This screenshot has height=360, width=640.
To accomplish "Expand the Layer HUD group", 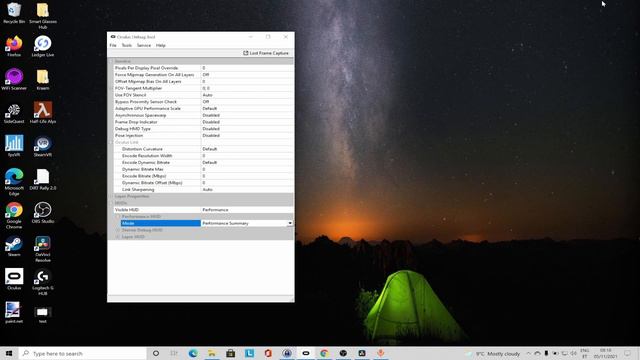I will [x=118, y=237].
